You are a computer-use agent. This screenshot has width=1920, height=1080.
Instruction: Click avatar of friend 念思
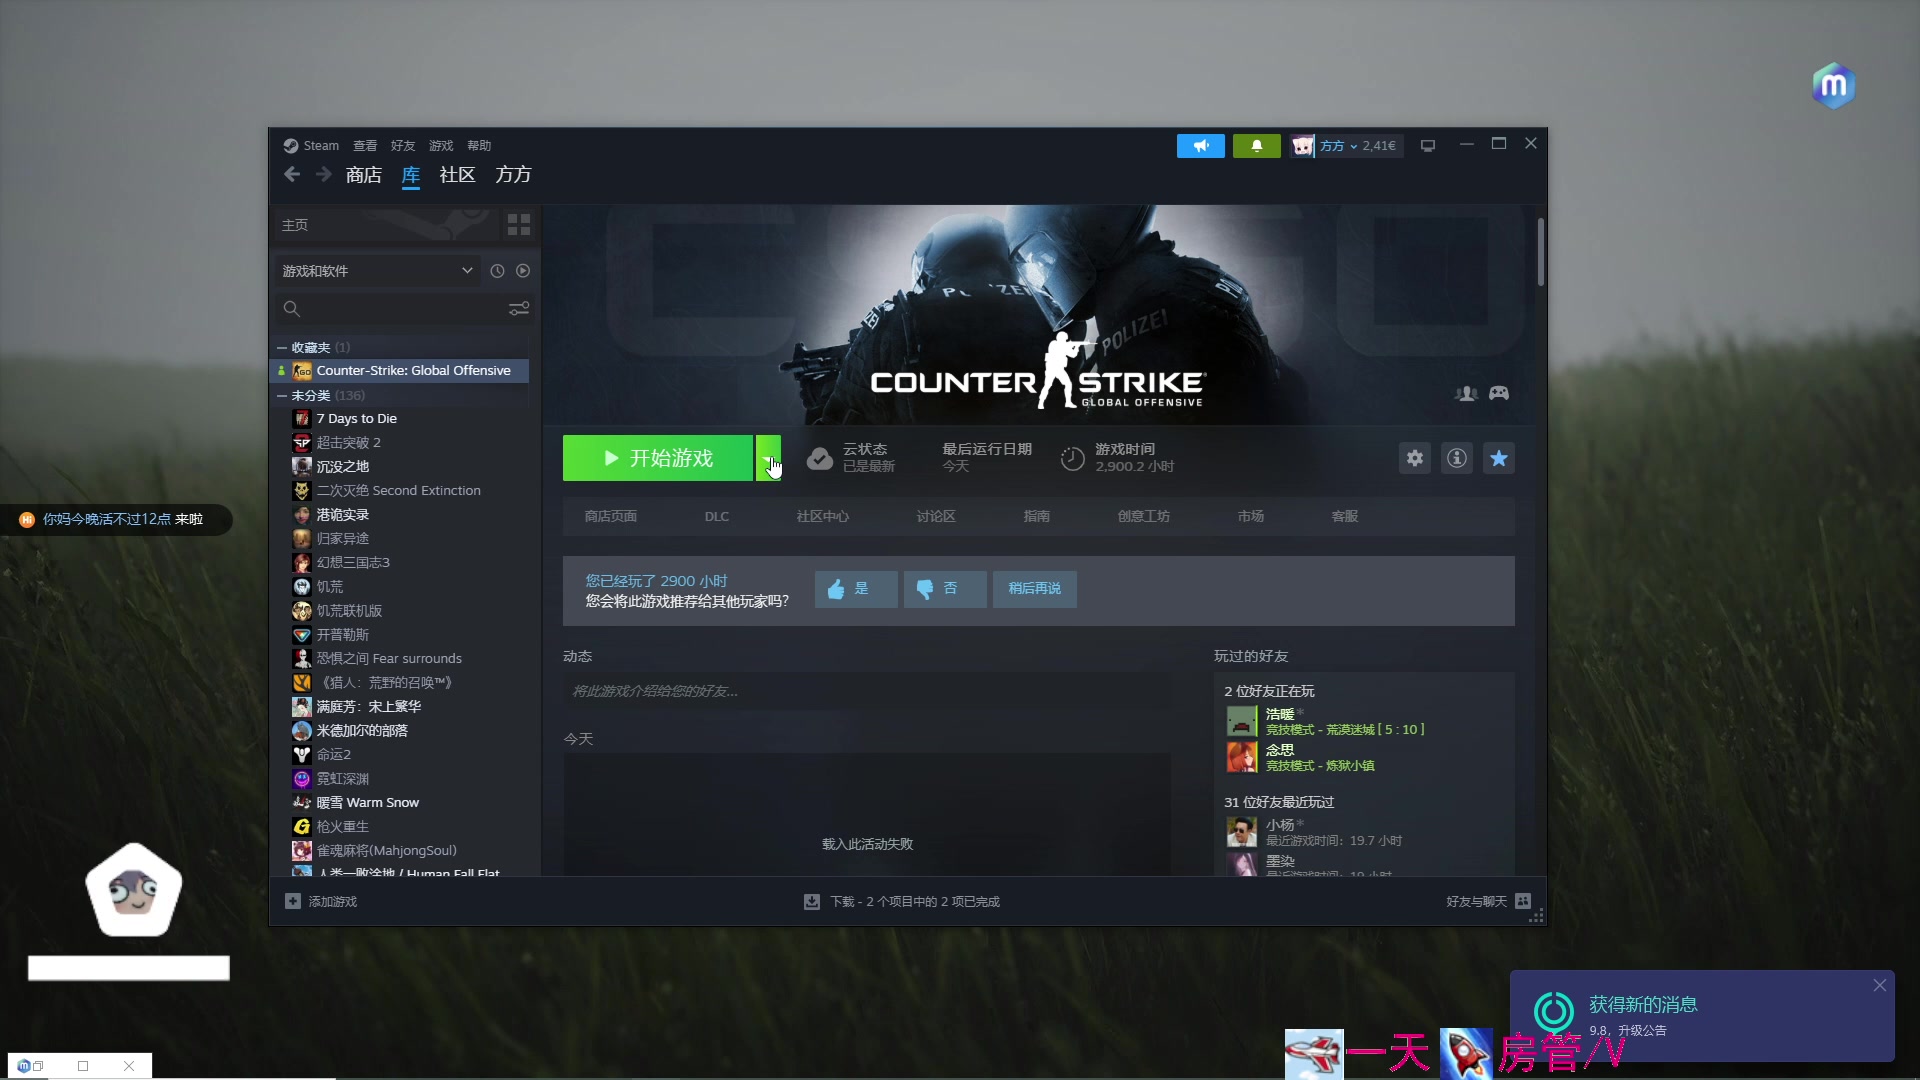(1241, 757)
